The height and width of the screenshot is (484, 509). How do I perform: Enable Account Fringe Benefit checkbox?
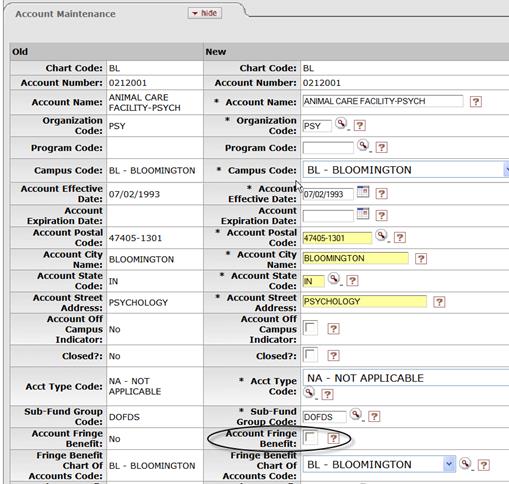[x=310, y=438]
